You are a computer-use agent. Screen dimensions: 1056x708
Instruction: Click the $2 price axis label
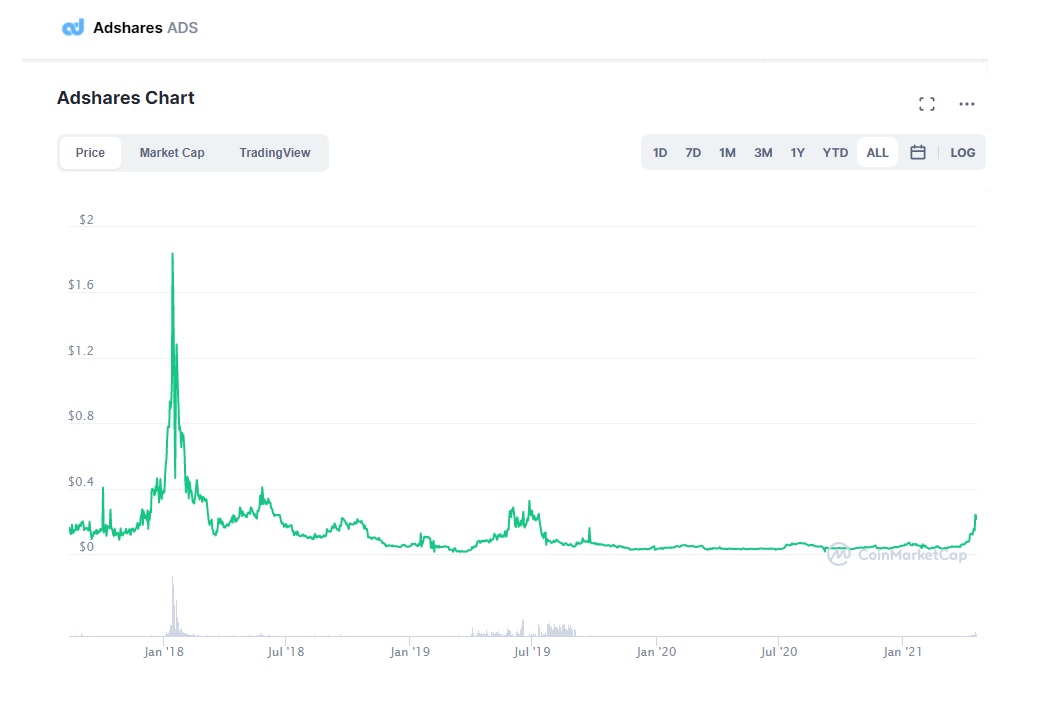[86, 220]
